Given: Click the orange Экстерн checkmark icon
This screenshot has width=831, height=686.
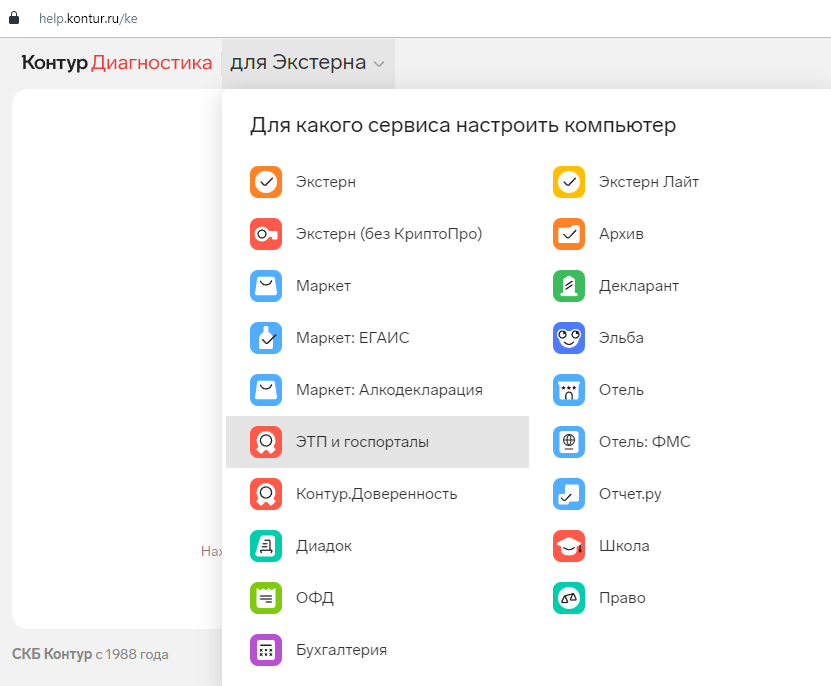Looking at the screenshot, I should (x=266, y=182).
